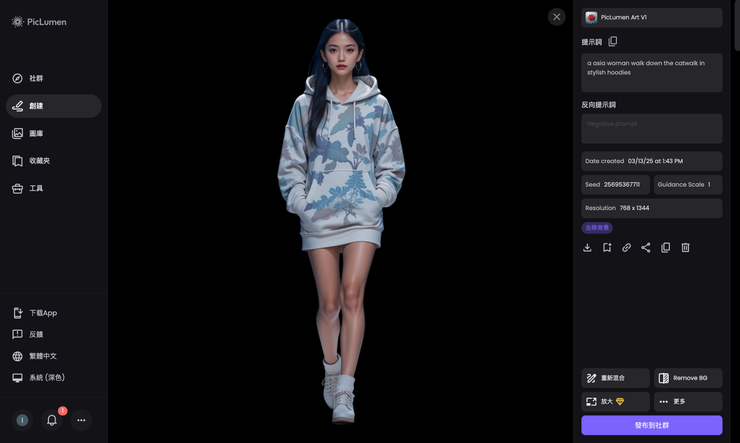Open the 繁體中文 language selector
The height and width of the screenshot is (443, 740).
click(42, 356)
